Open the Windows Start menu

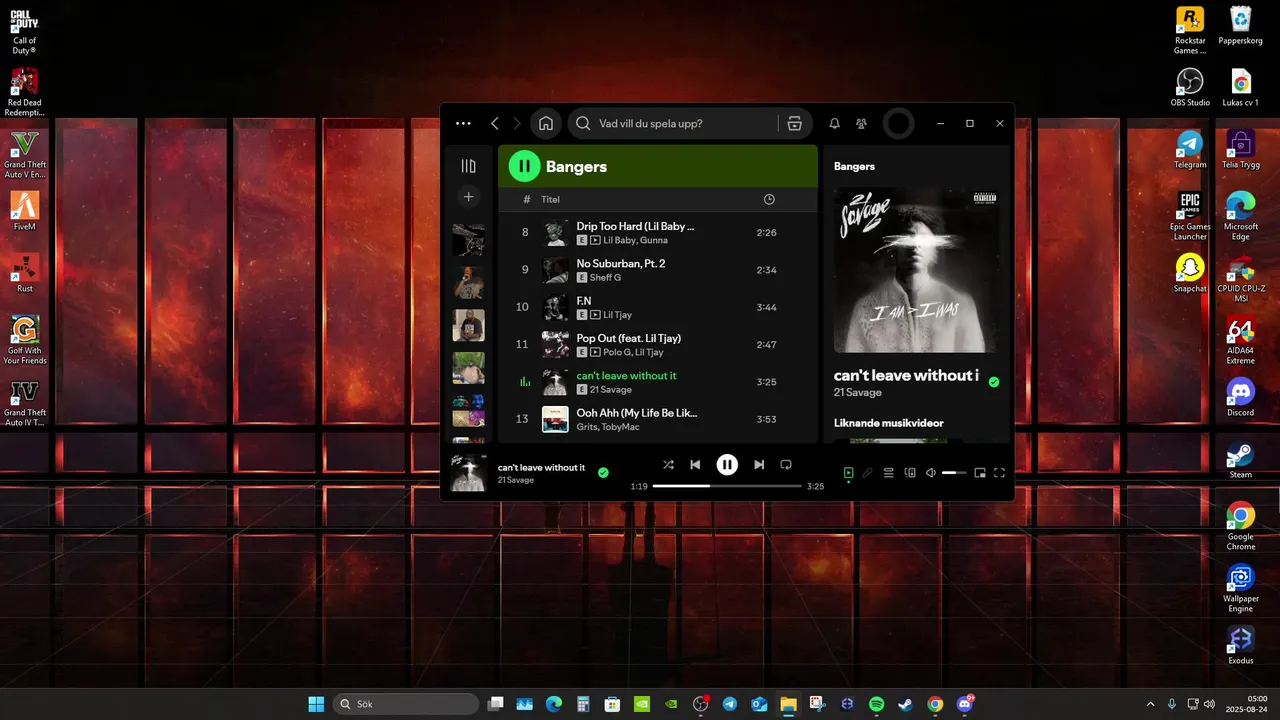(316, 704)
